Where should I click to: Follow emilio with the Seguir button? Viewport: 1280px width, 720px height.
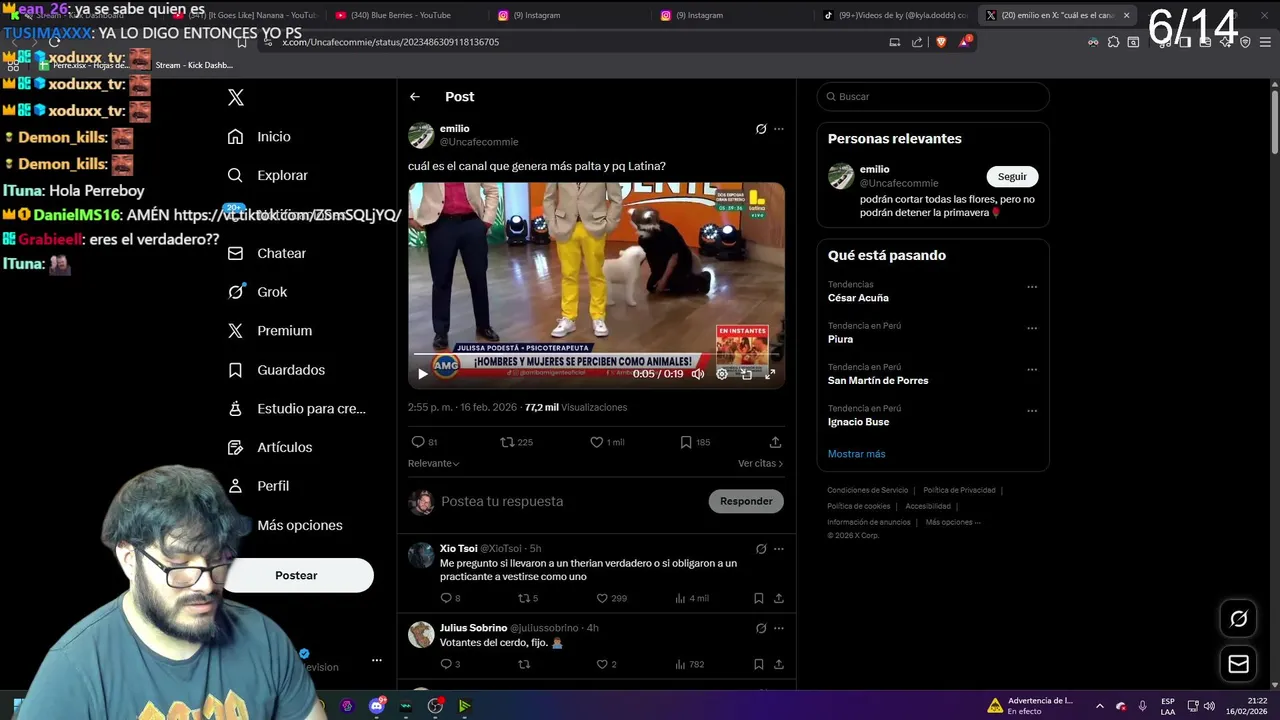tap(1012, 176)
